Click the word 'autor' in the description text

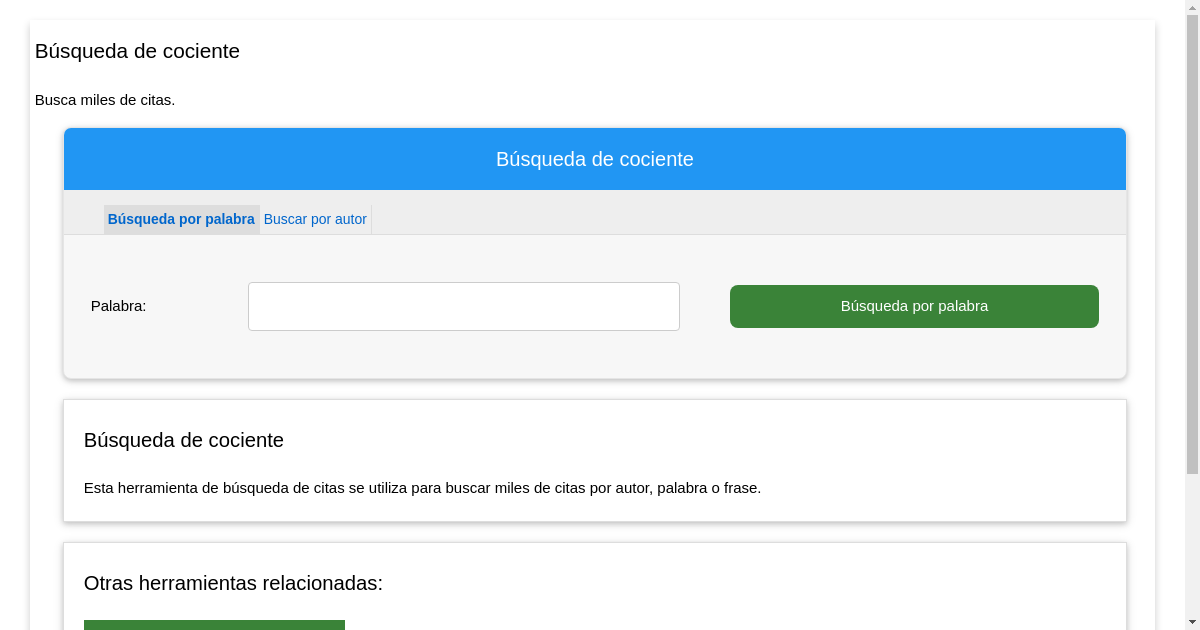click(x=628, y=488)
